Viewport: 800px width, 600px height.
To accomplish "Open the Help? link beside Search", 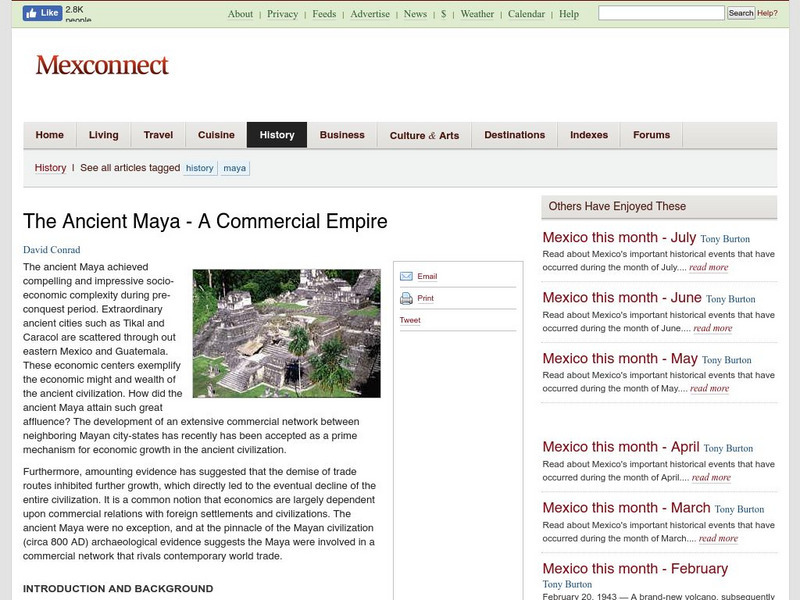I will 768,13.
